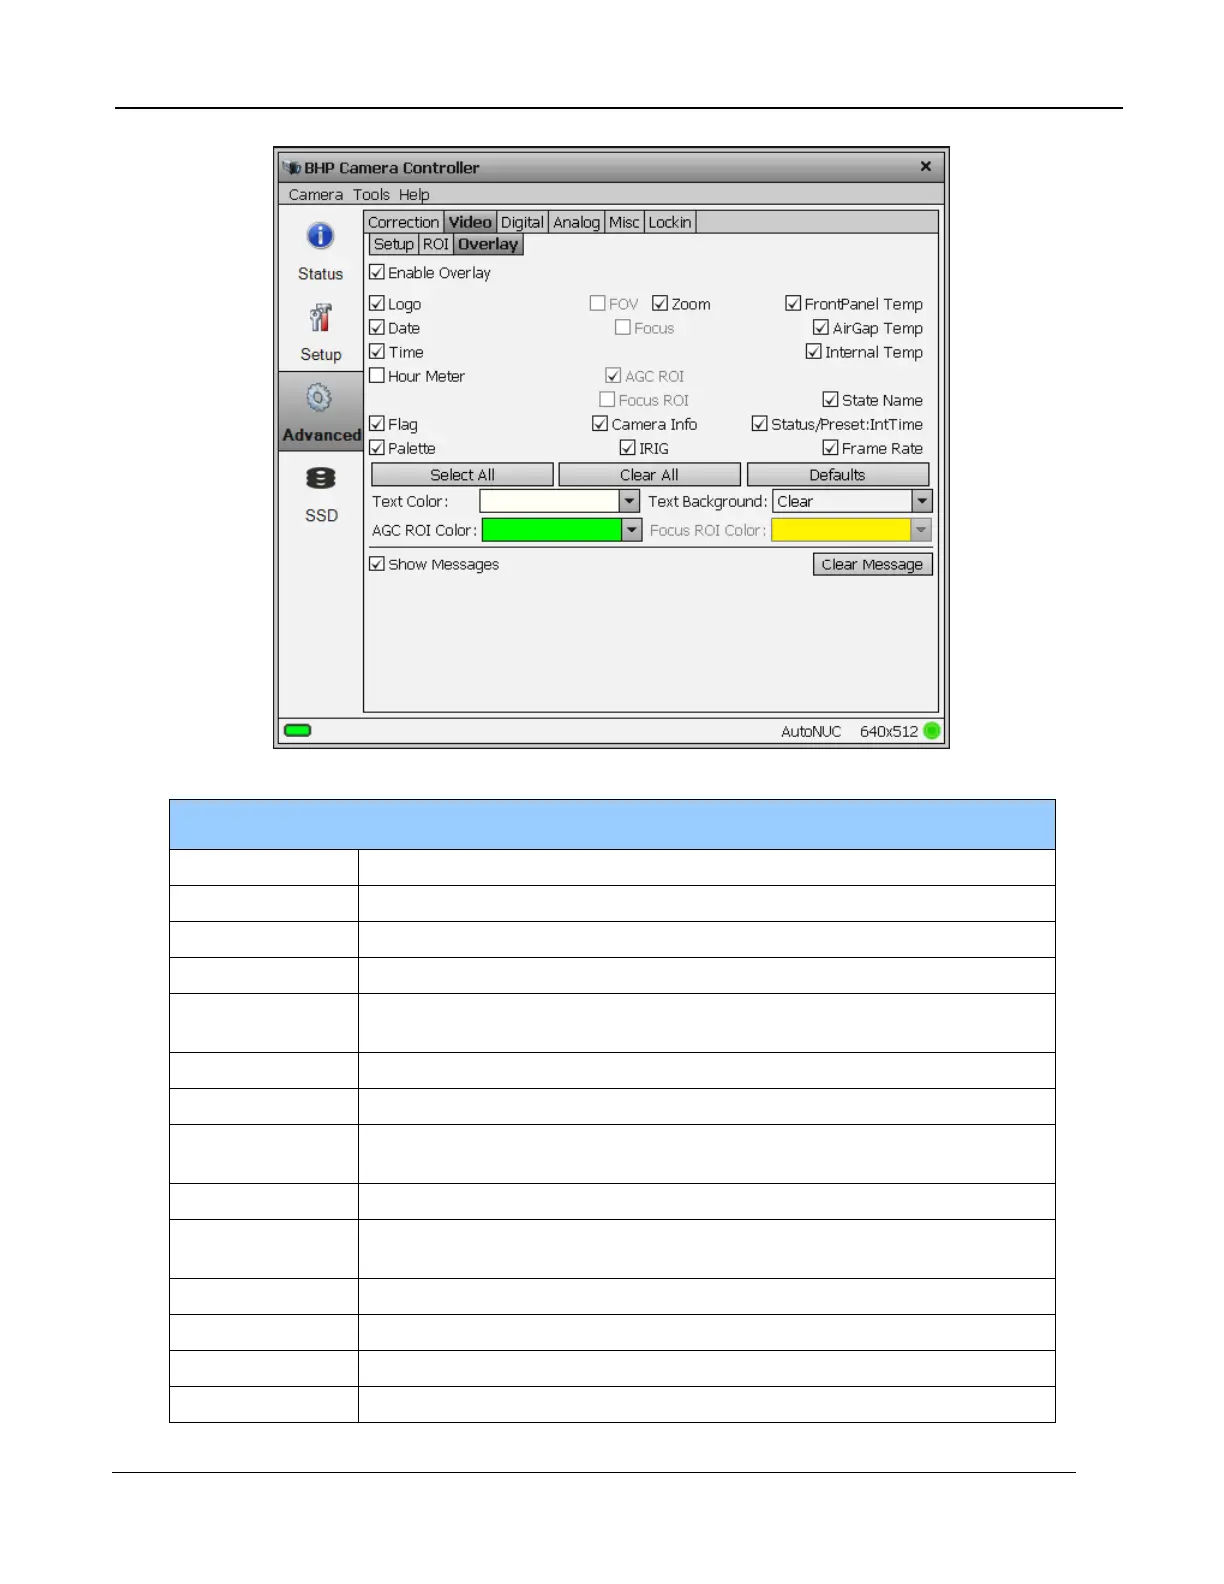
Task: Select the Overlay sub-tab
Action: (488, 244)
